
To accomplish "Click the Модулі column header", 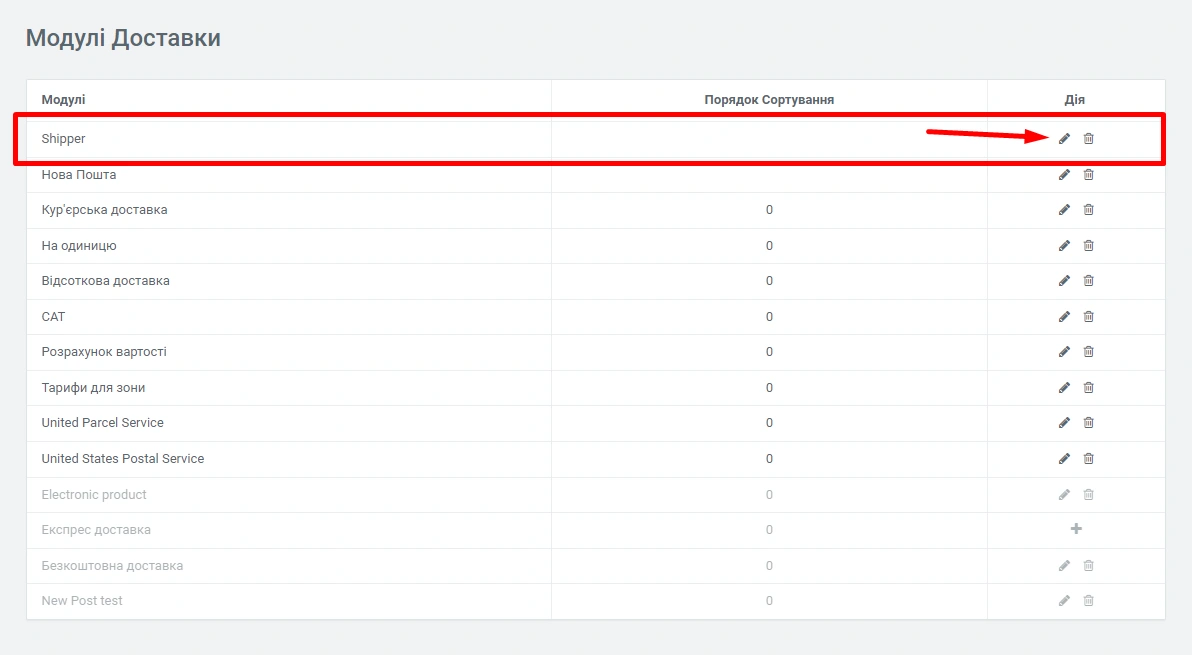I will tap(63, 100).
